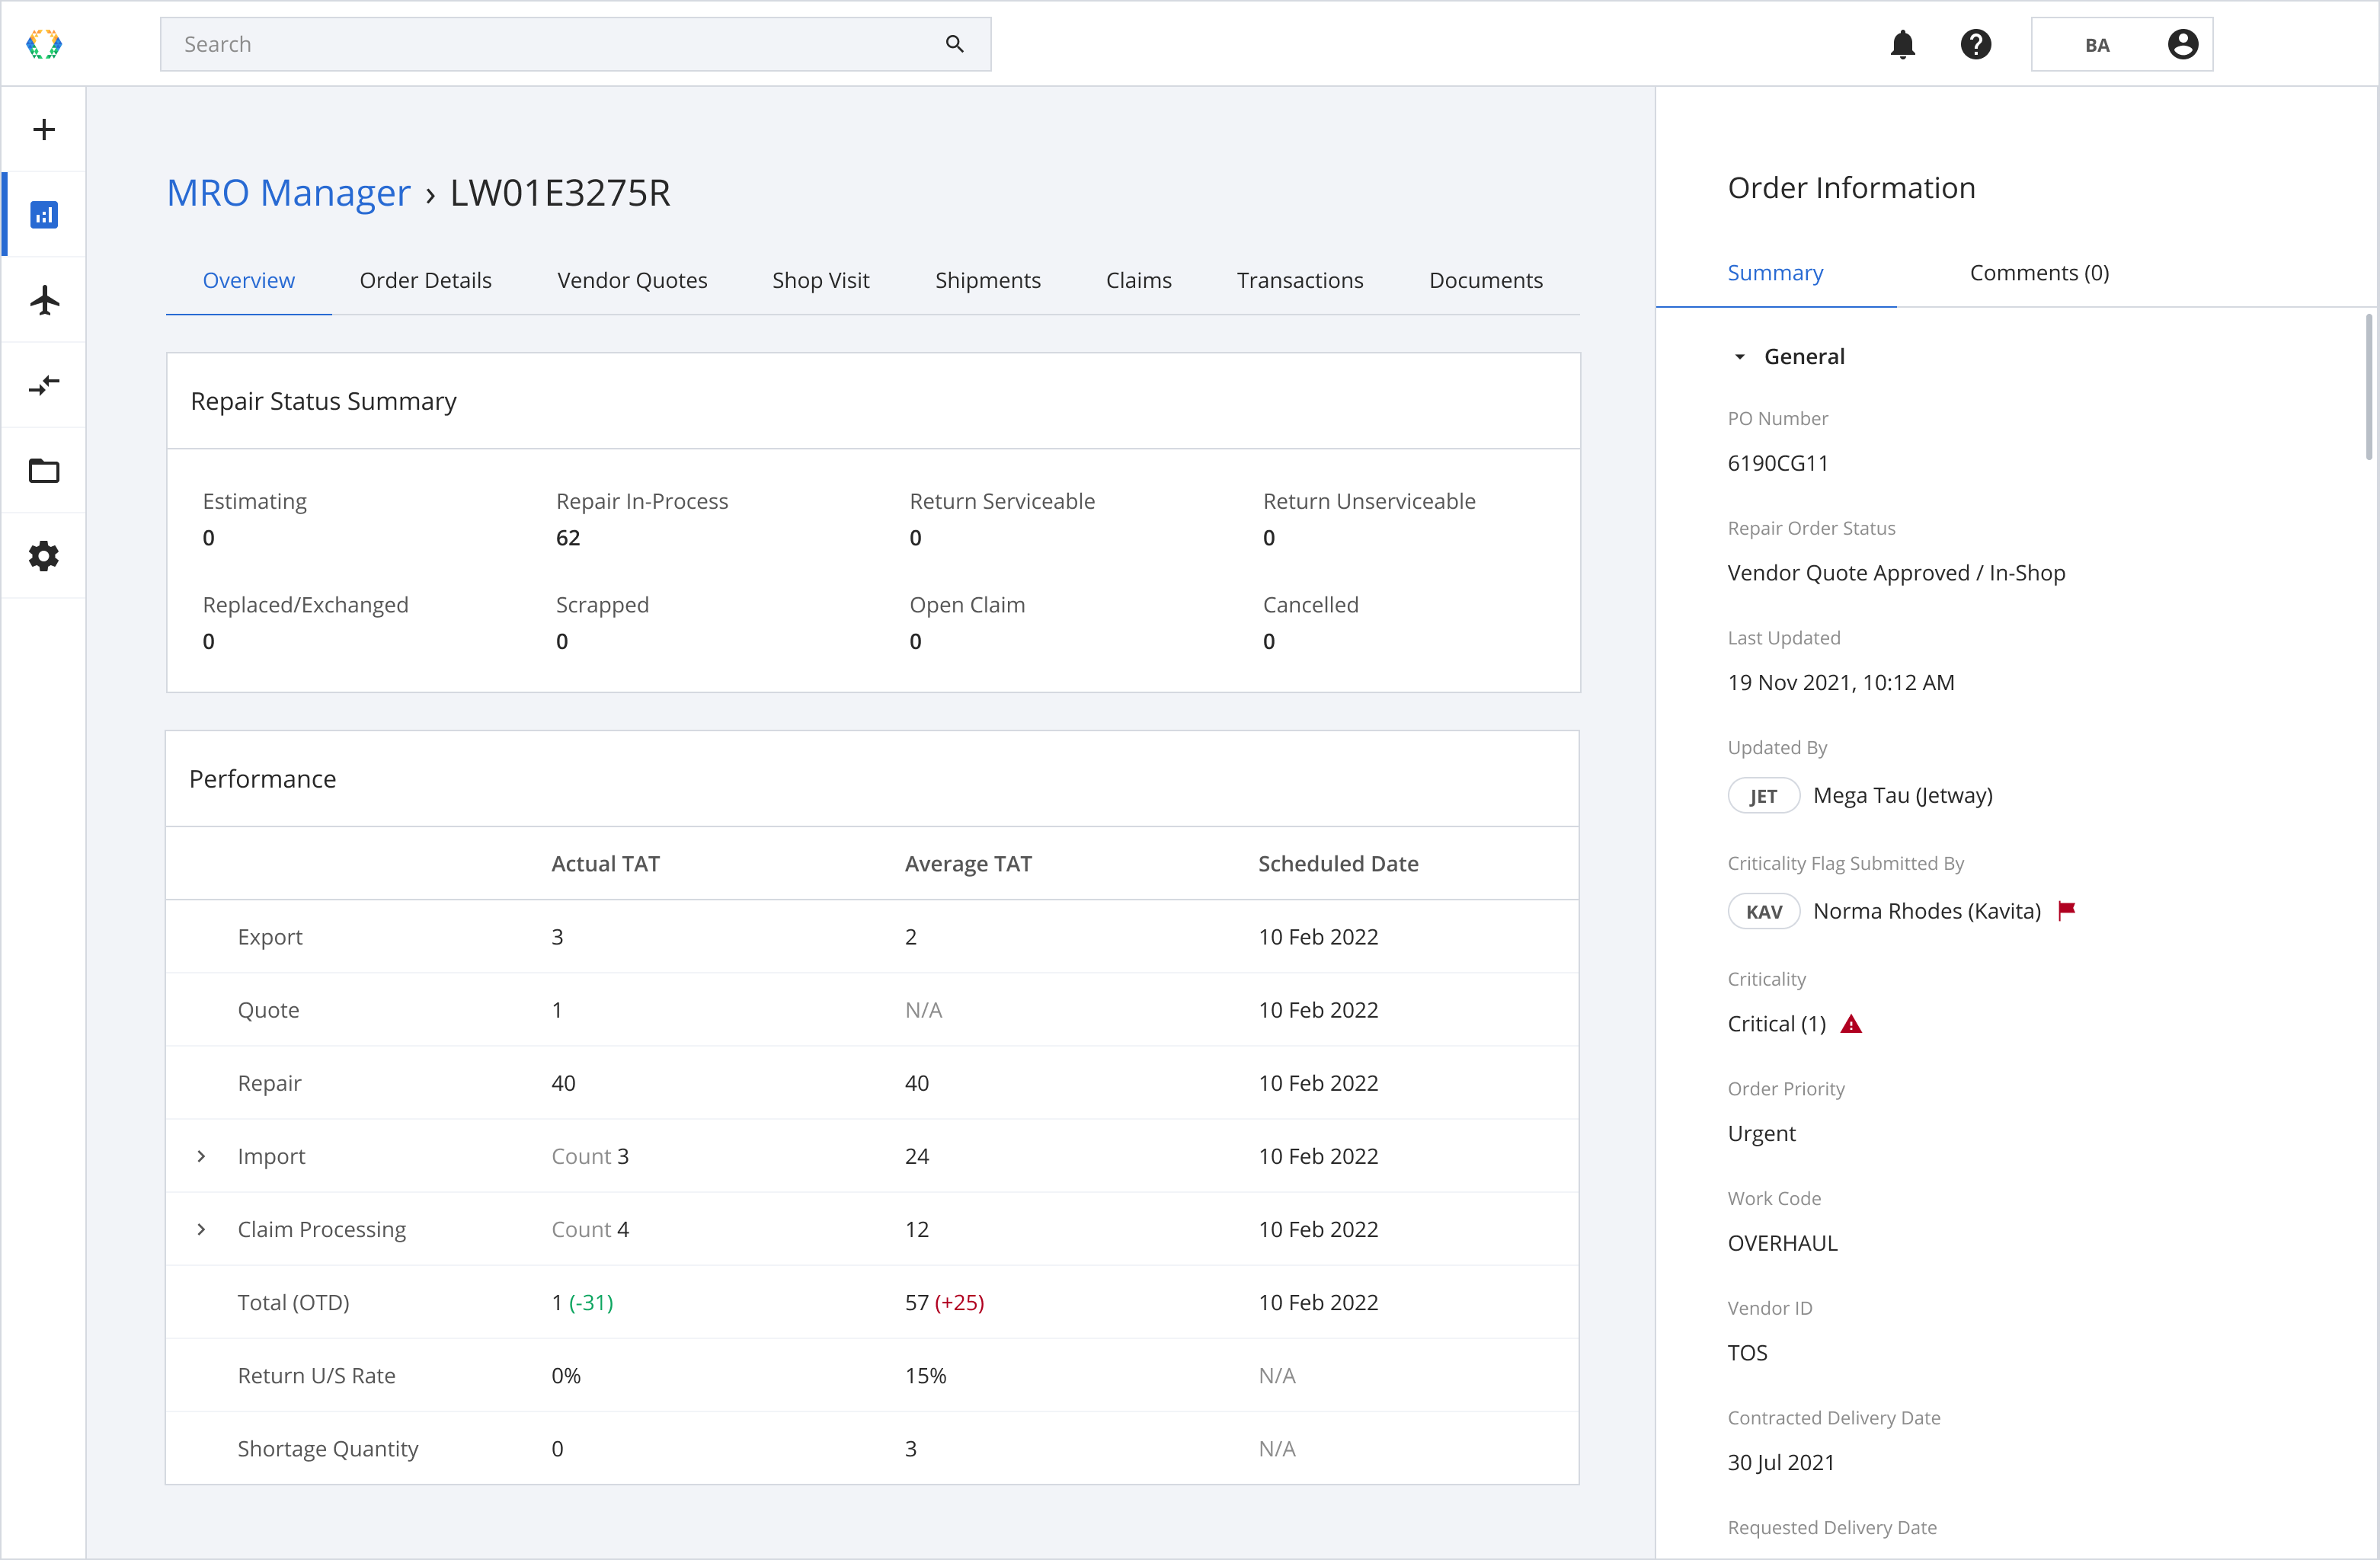The height and width of the screenshot is (1560, 2380).
Task: Click the search magnifier icon
Action: pyautogui.click(x=955, y=44)
